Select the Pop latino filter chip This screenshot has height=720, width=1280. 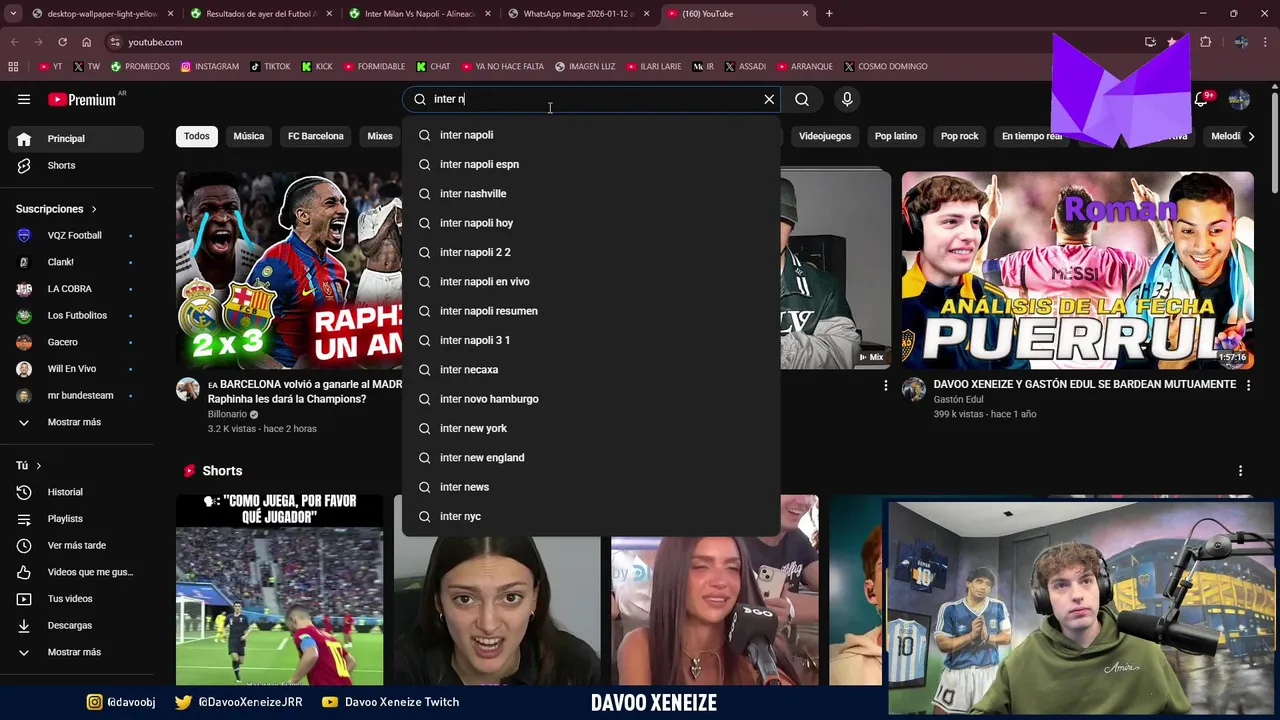point(896,136)
